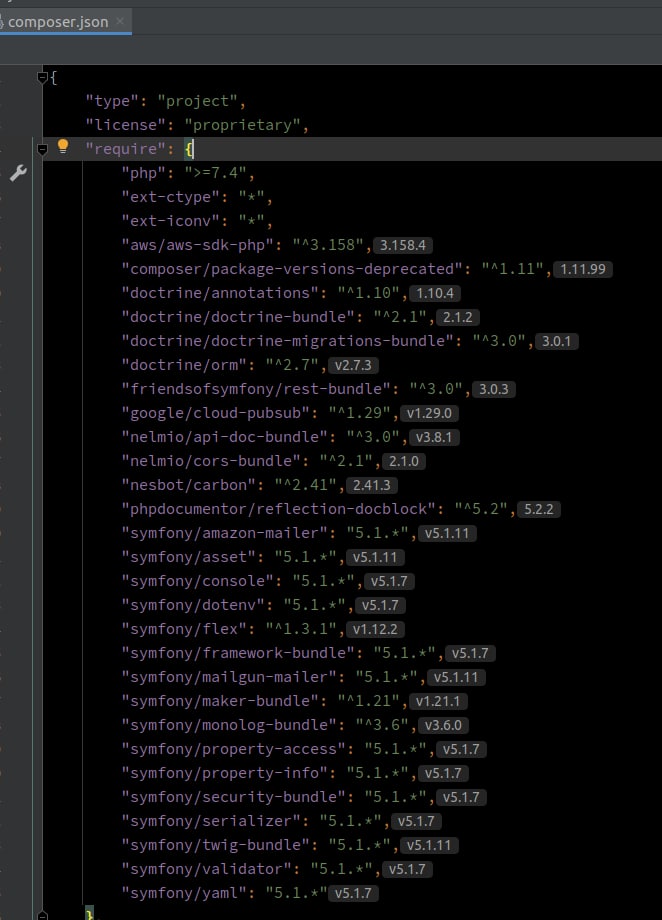Click the 5.2.2 reflection-docblock version badge
This screenshot has height=920, width=662.
point(539,509)
